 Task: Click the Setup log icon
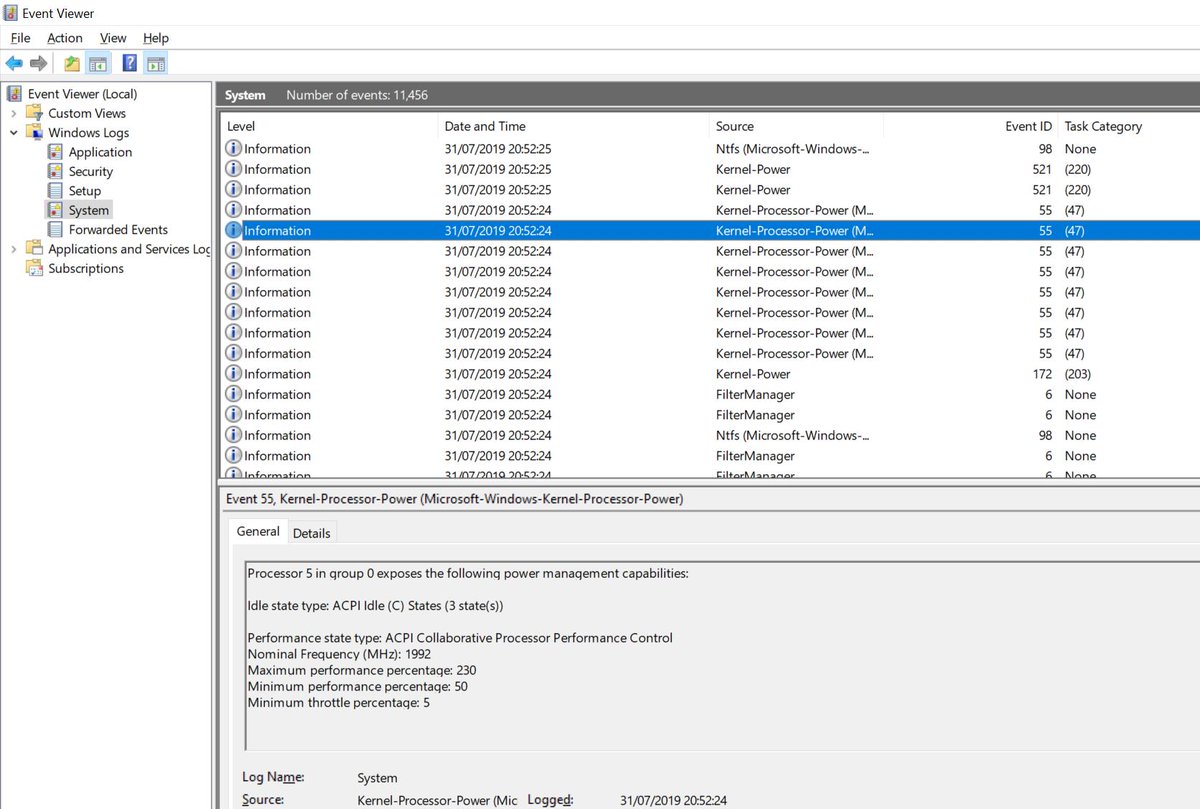(55, 190)
